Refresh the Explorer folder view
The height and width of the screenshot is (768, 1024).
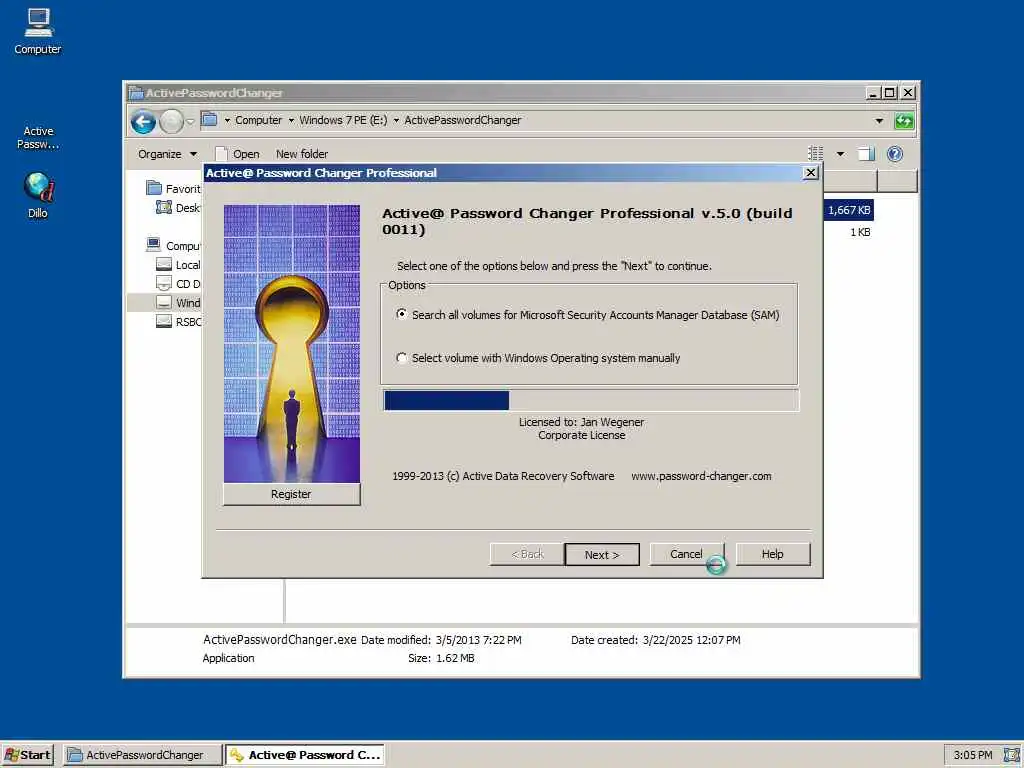point(904,121)
